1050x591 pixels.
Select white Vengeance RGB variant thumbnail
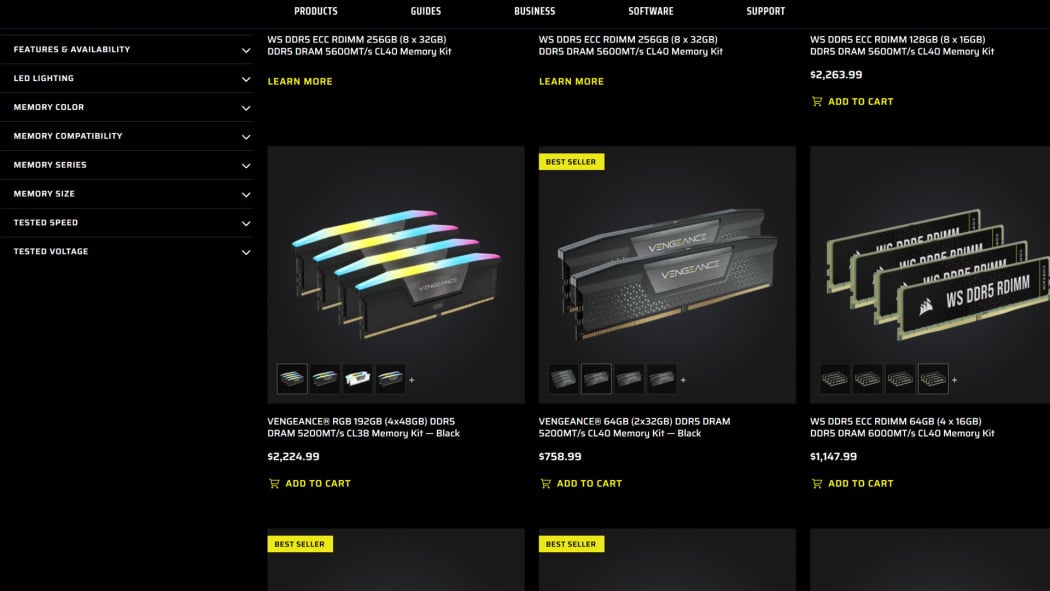pyautogui.click(x=358, y=379)
